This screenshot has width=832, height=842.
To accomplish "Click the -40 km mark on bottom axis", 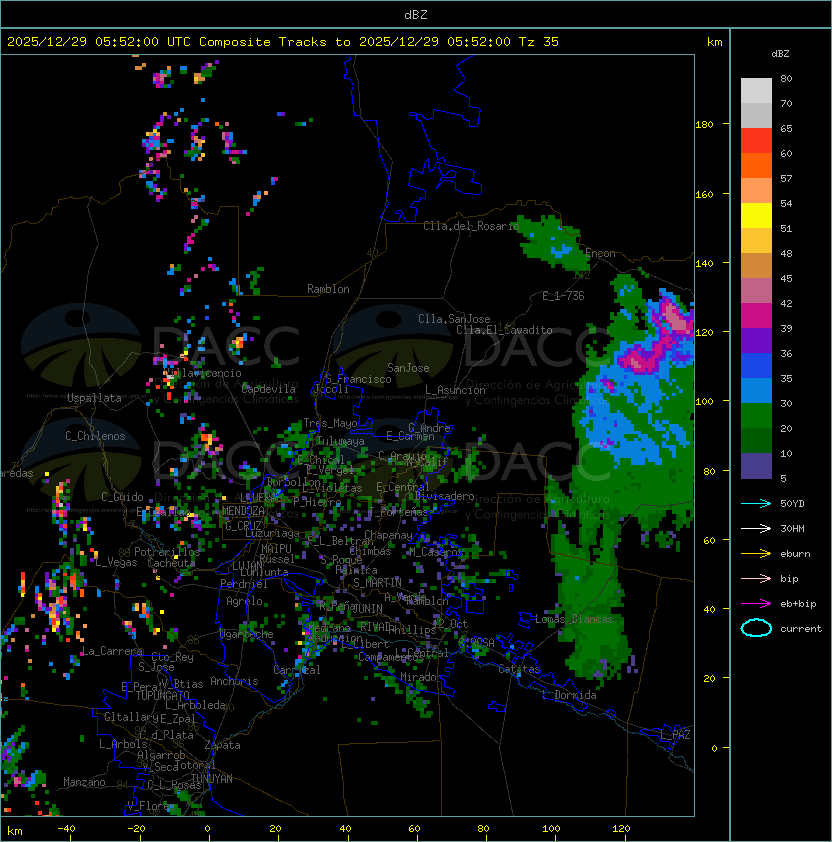I will click(x=66, y=829).
